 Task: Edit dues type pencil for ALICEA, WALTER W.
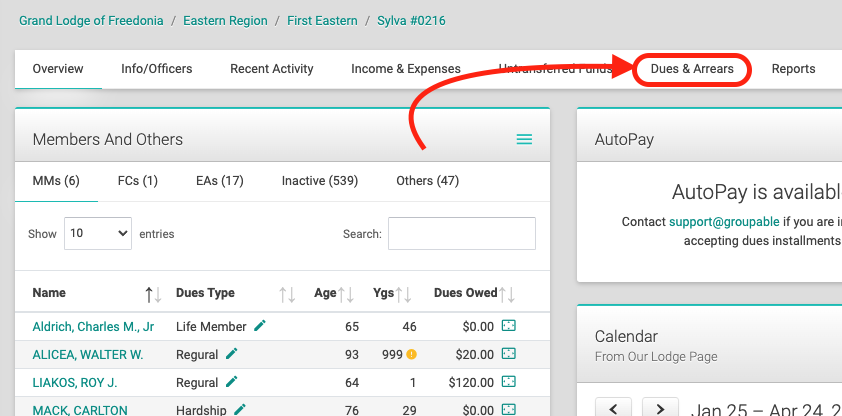(231, 354)
